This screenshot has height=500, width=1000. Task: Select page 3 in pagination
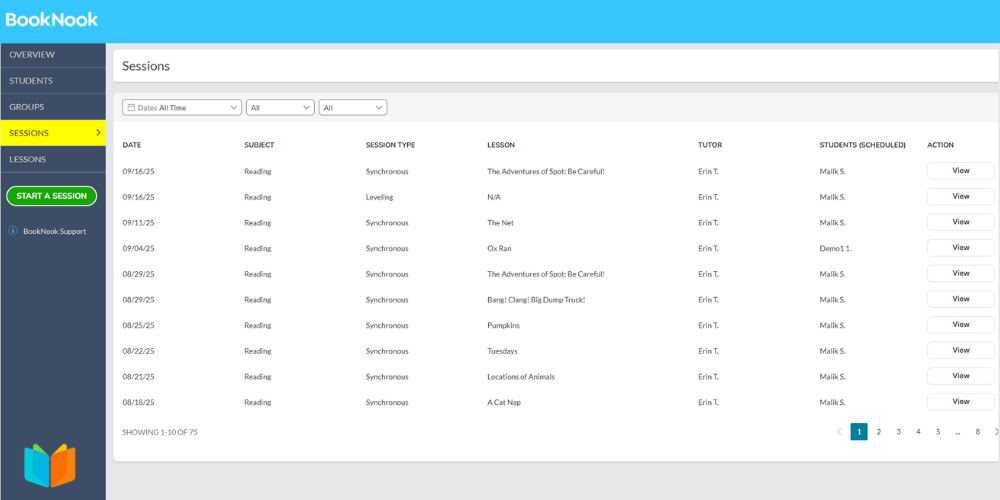pos(898,432)
